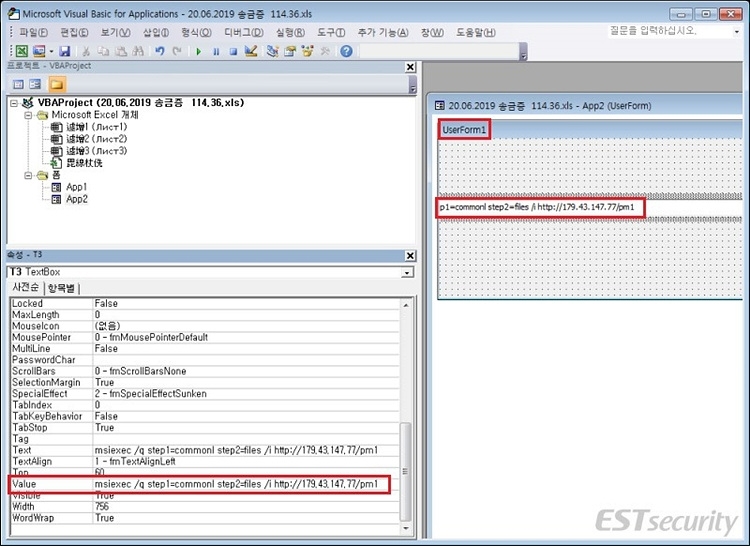Screen dimensions: 750x546
Task: Click the Paste toolbar icon
Action: (x=121, y=51)
